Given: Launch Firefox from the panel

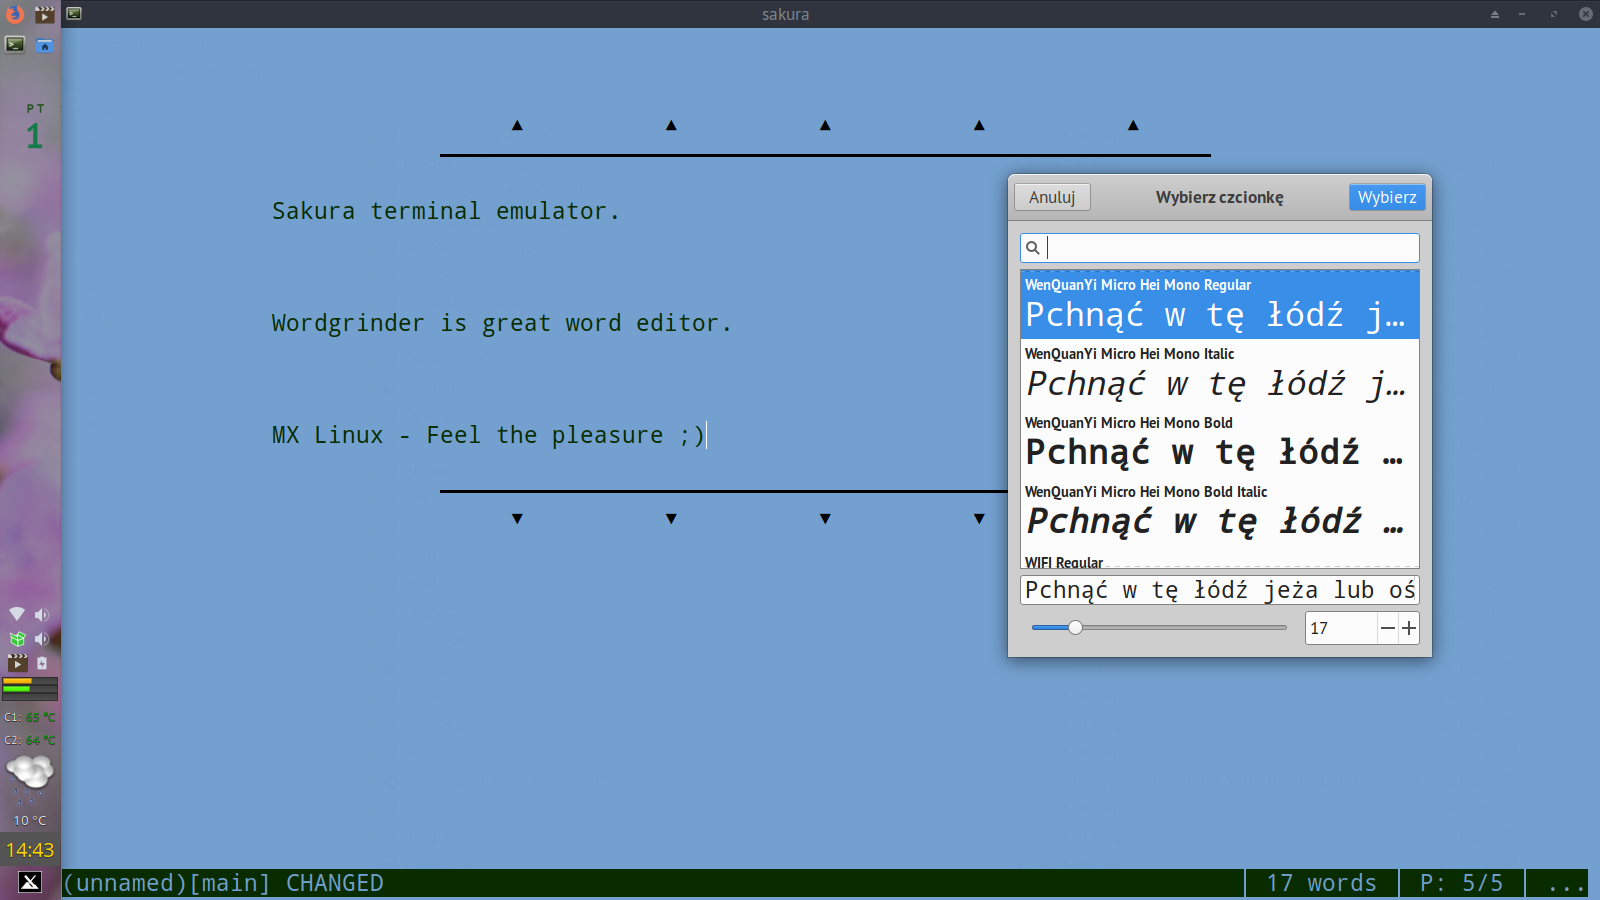Looking at the screenshot, I should pos(15,14).
